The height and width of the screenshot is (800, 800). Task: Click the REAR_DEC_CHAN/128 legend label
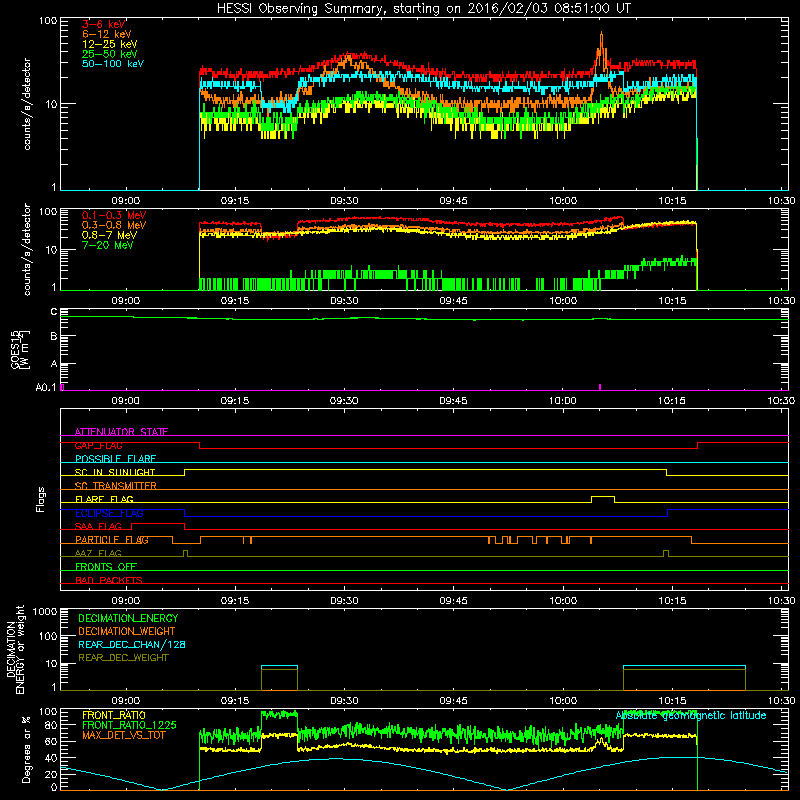click(132, 645)
